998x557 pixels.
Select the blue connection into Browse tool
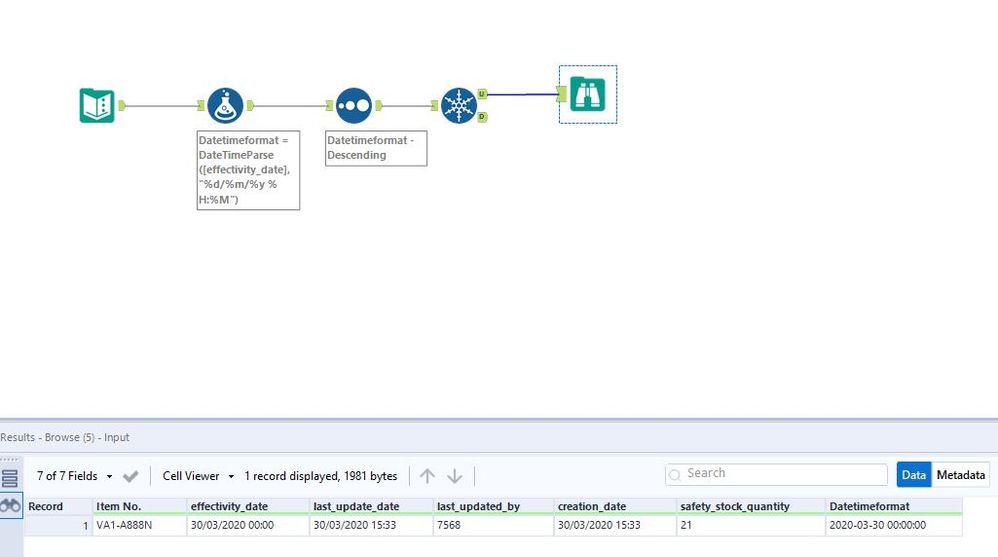(522, 94)
